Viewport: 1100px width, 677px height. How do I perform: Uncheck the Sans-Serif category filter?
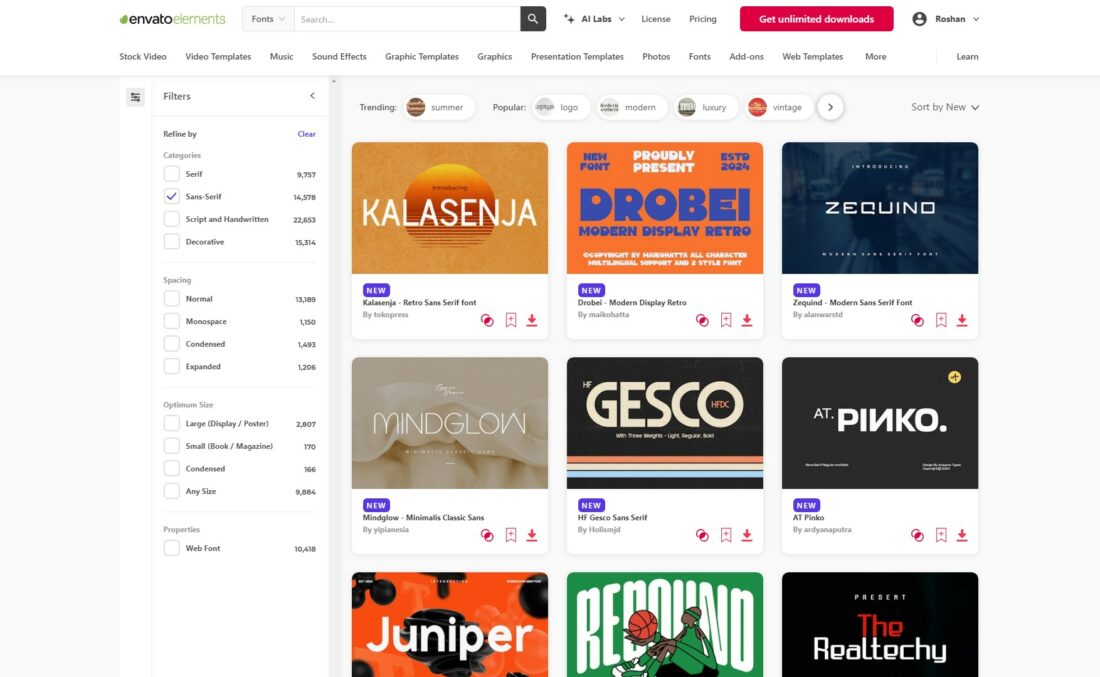(171, 196)
